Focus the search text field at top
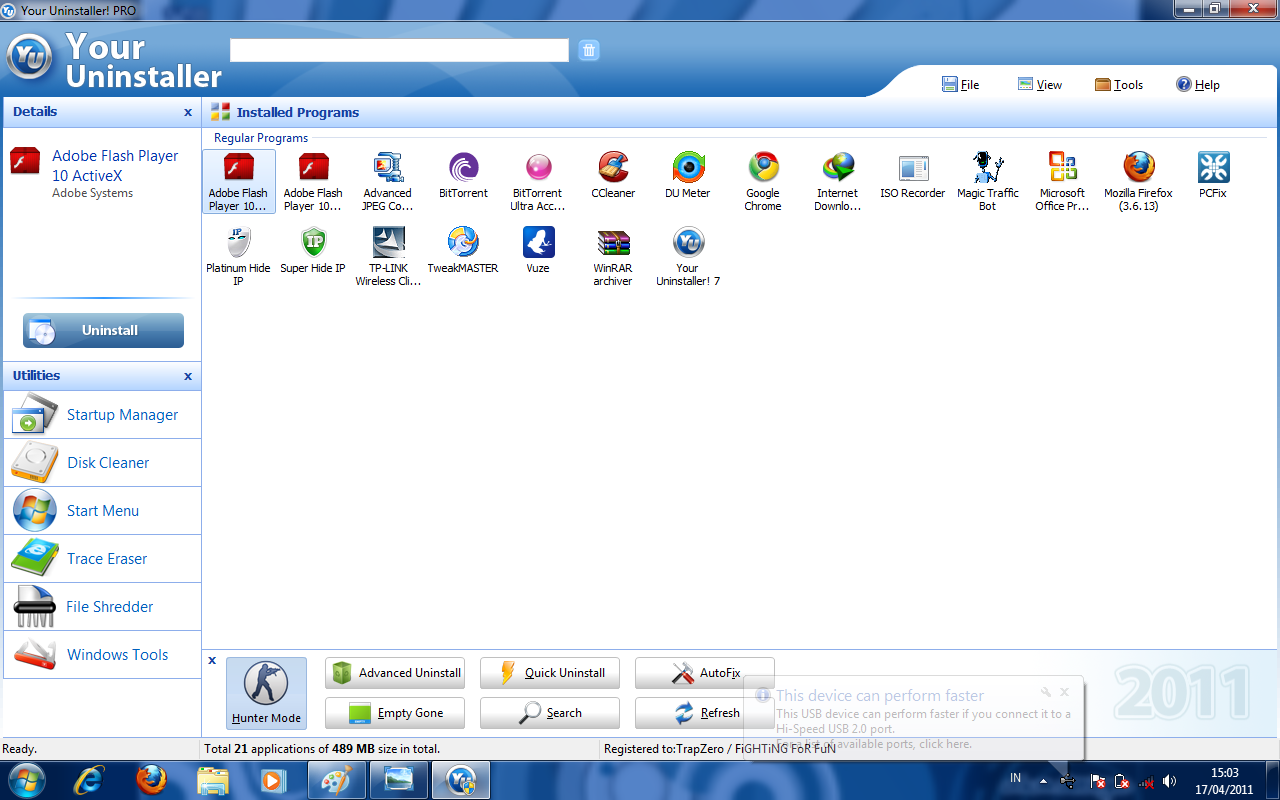The height and width of the screenshot is (800, 1280). (x=399, y=50)
